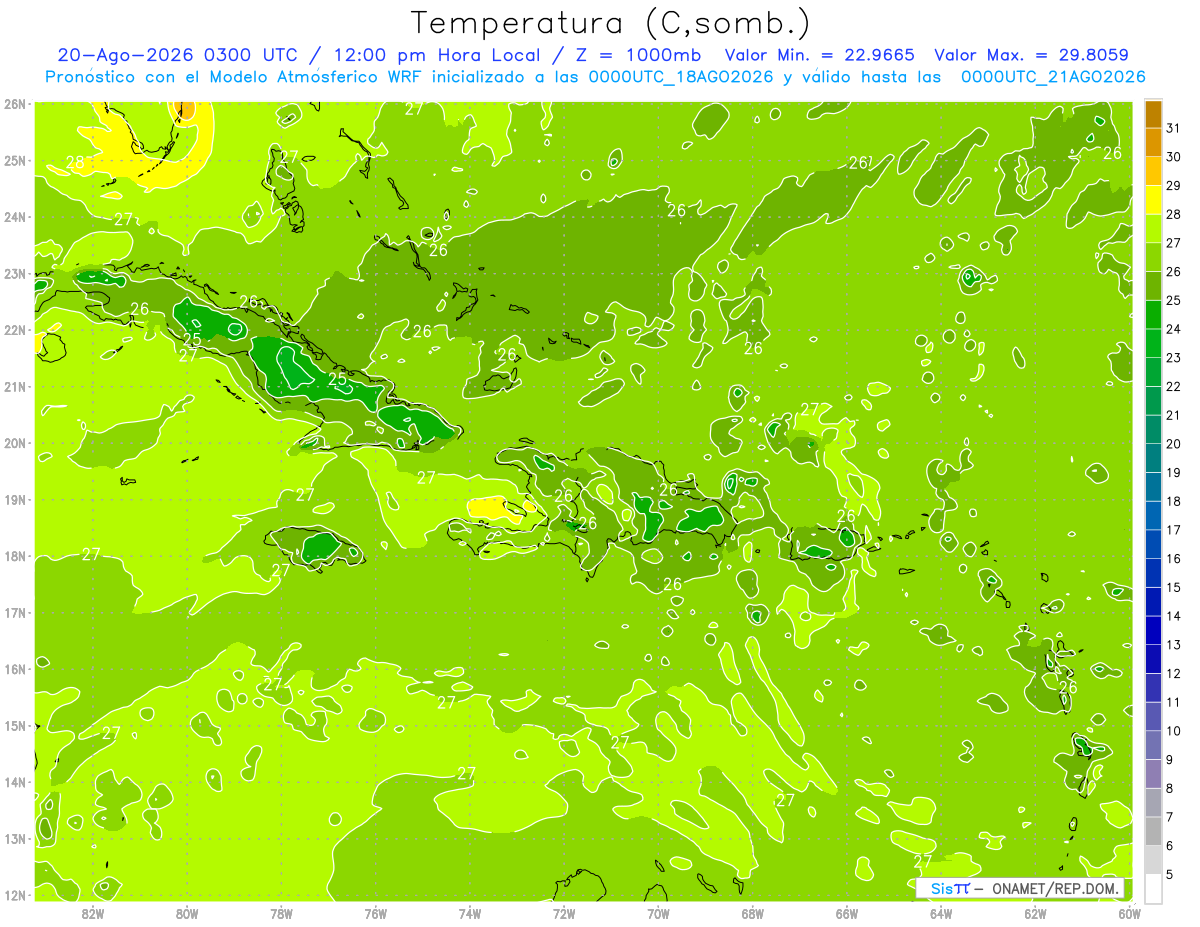Click the '30' value on the color legend
The height and width of the screenshot is (927, 1200).
click(1174, 157)
